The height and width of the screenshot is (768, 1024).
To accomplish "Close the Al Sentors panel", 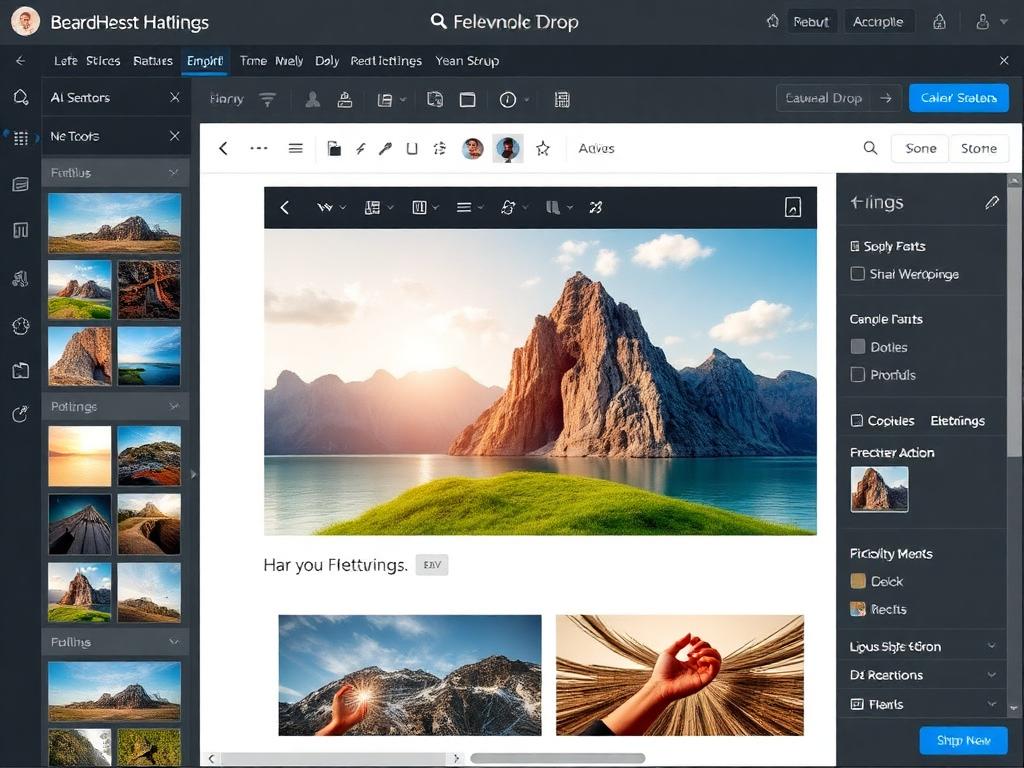I will 174,97.
